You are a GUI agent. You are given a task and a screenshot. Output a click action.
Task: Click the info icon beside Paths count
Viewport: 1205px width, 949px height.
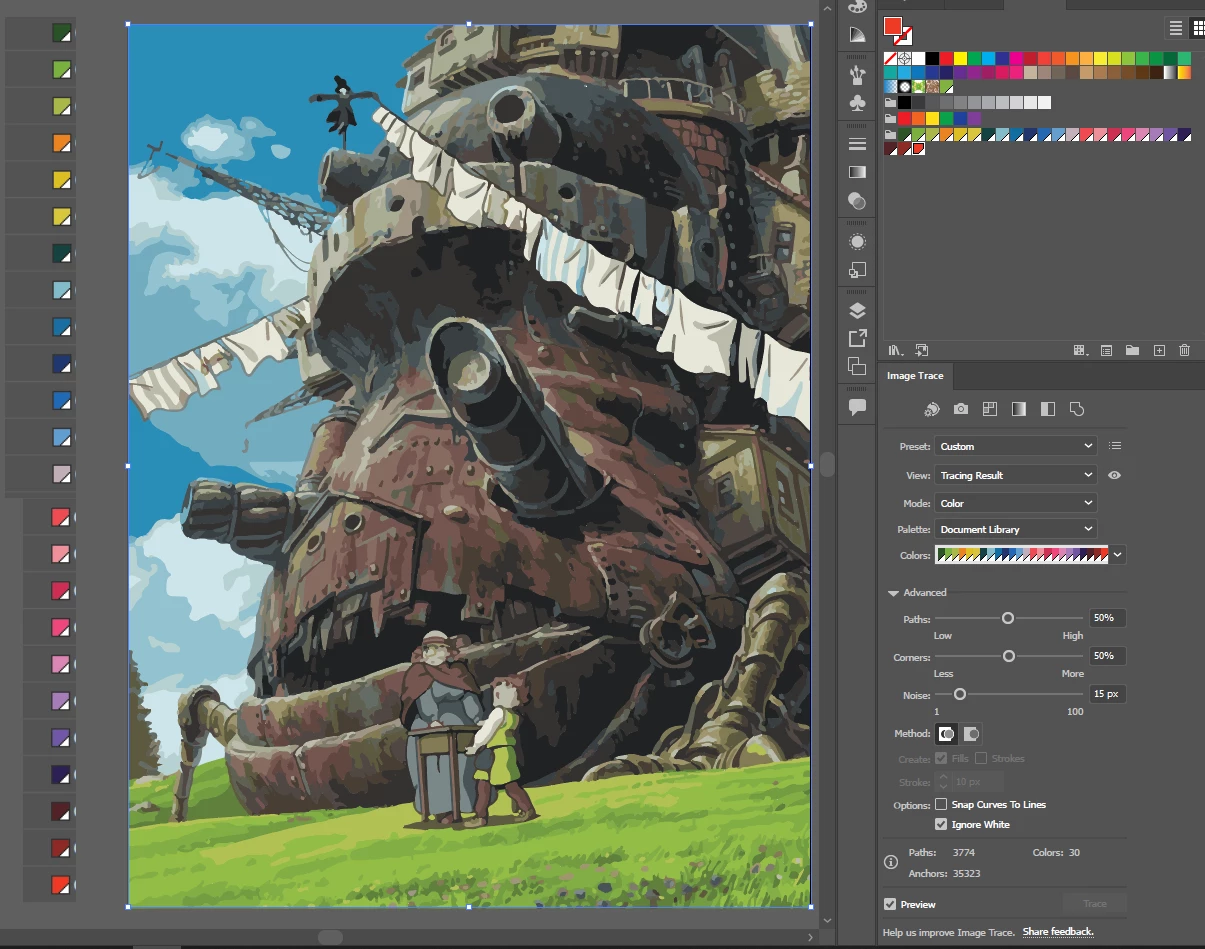pos(891,862)
